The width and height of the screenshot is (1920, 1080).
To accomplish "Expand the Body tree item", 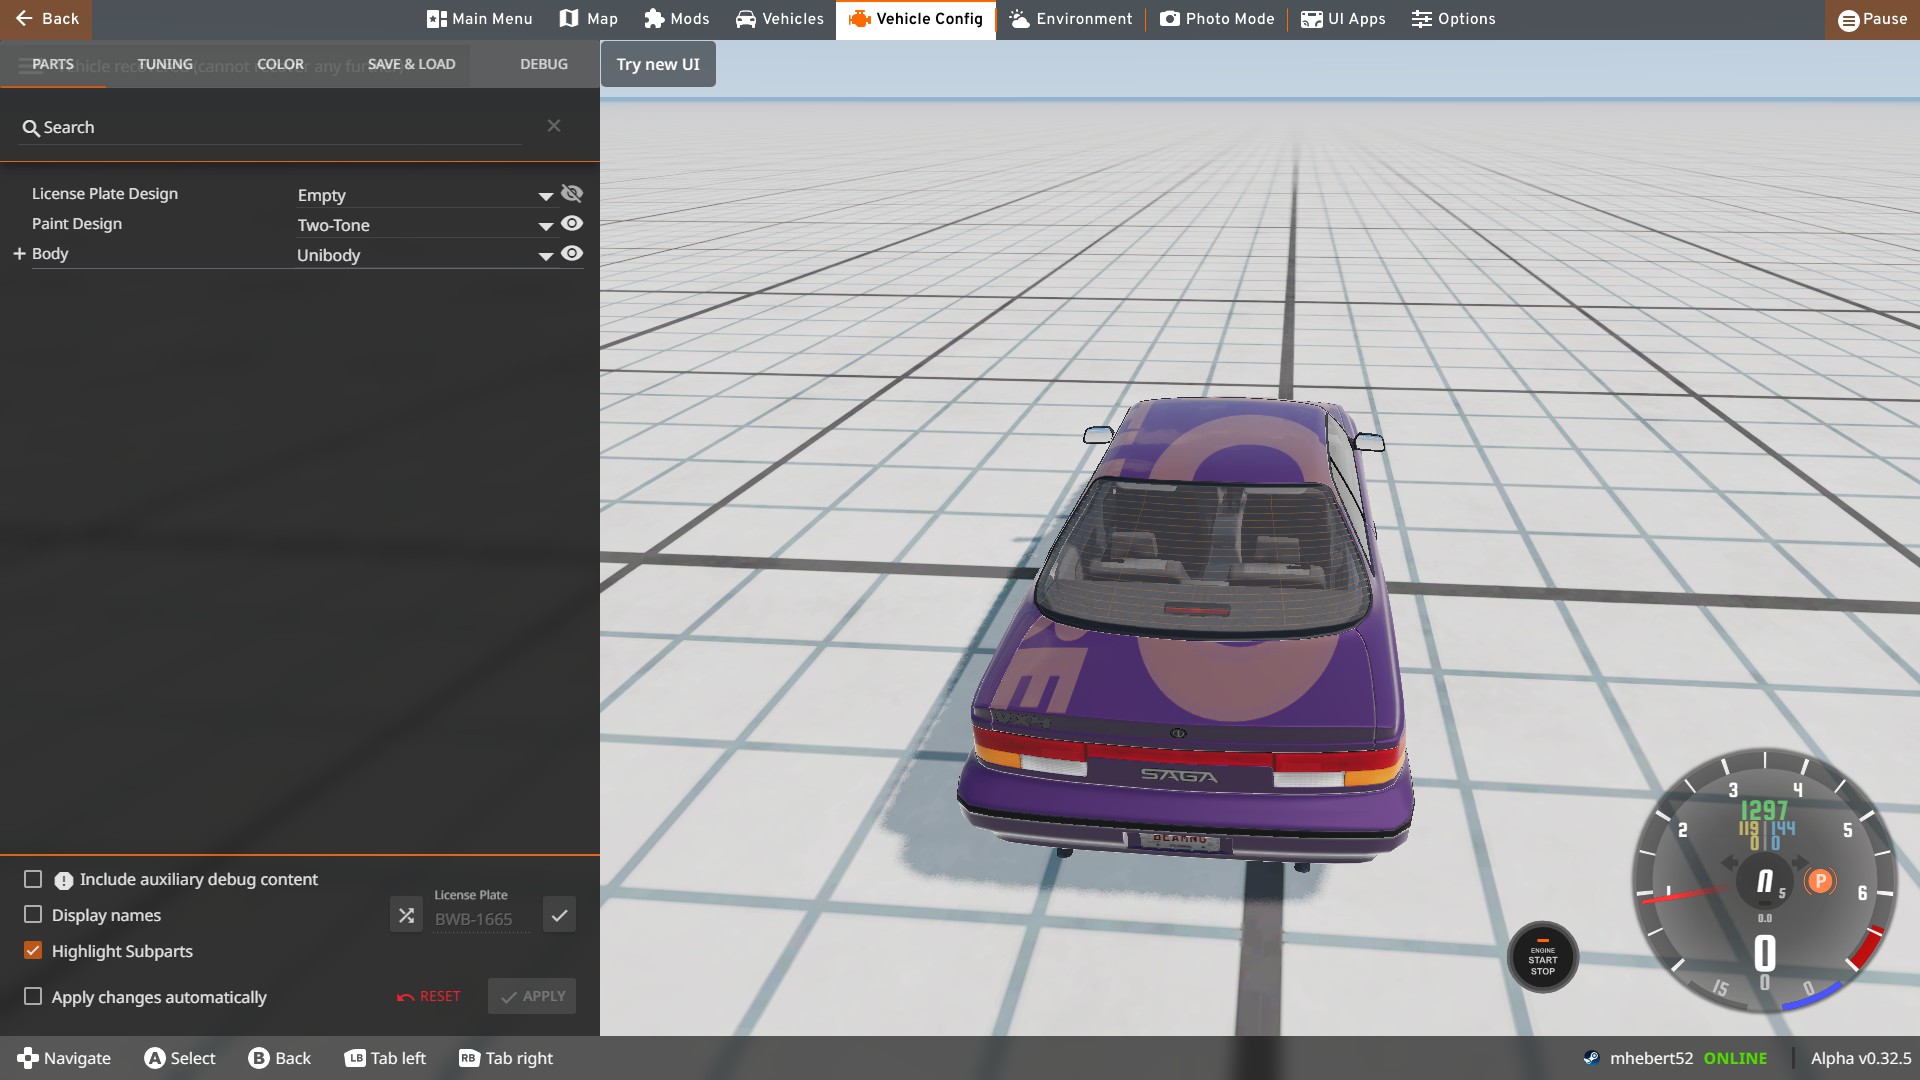I will point(19,254).
